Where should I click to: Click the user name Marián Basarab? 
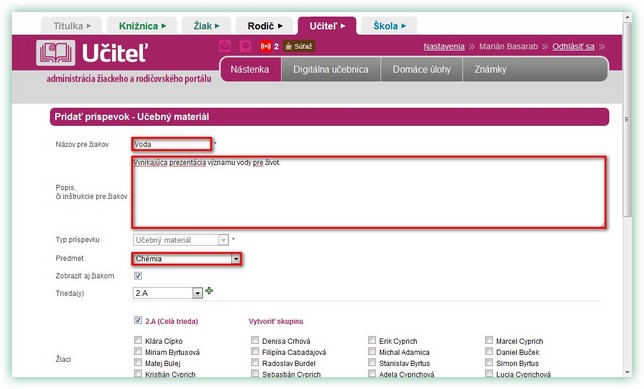click(508, 46)
